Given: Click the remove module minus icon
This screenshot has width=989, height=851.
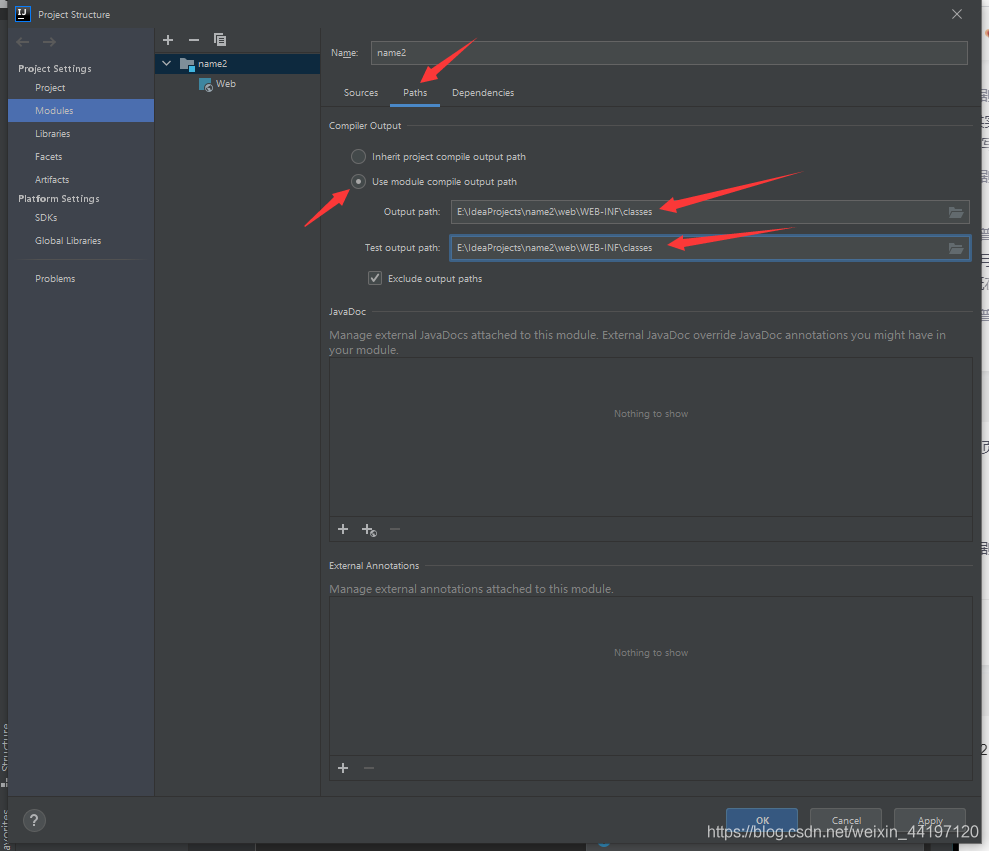Looking at the screenshot, I should click(x=194, y=40).
